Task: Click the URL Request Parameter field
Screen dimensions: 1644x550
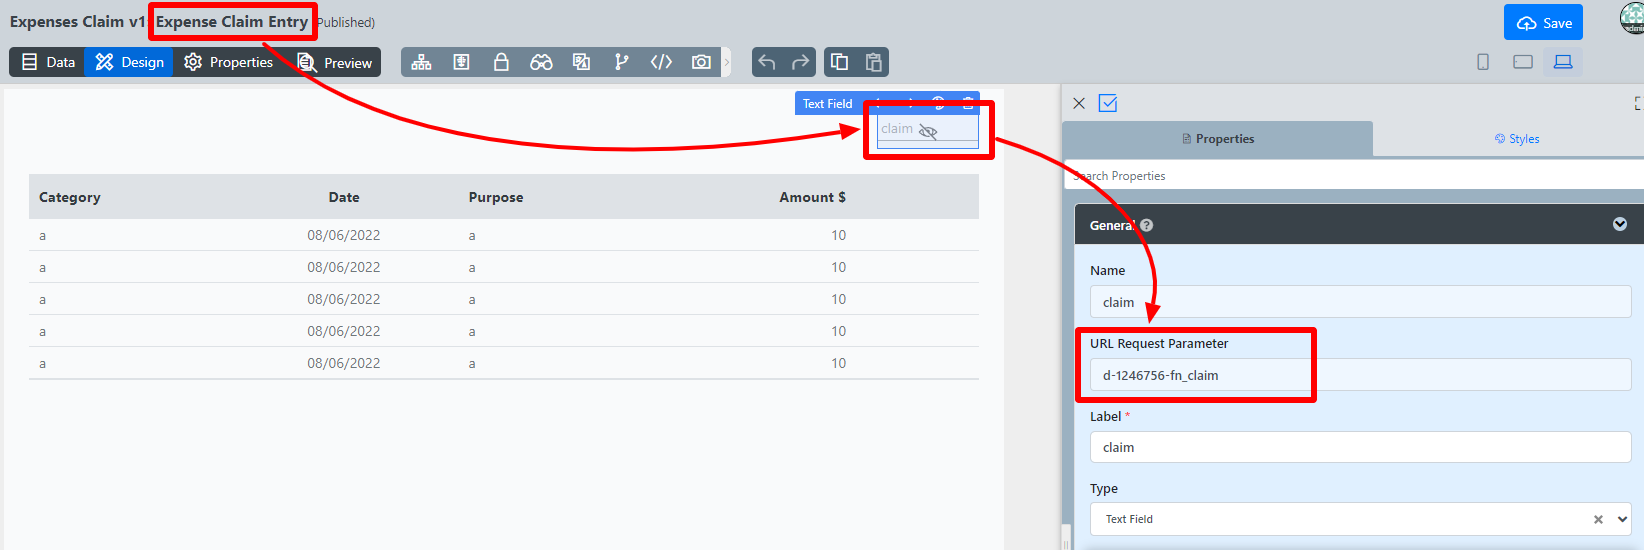Action: coord(1360,375)
